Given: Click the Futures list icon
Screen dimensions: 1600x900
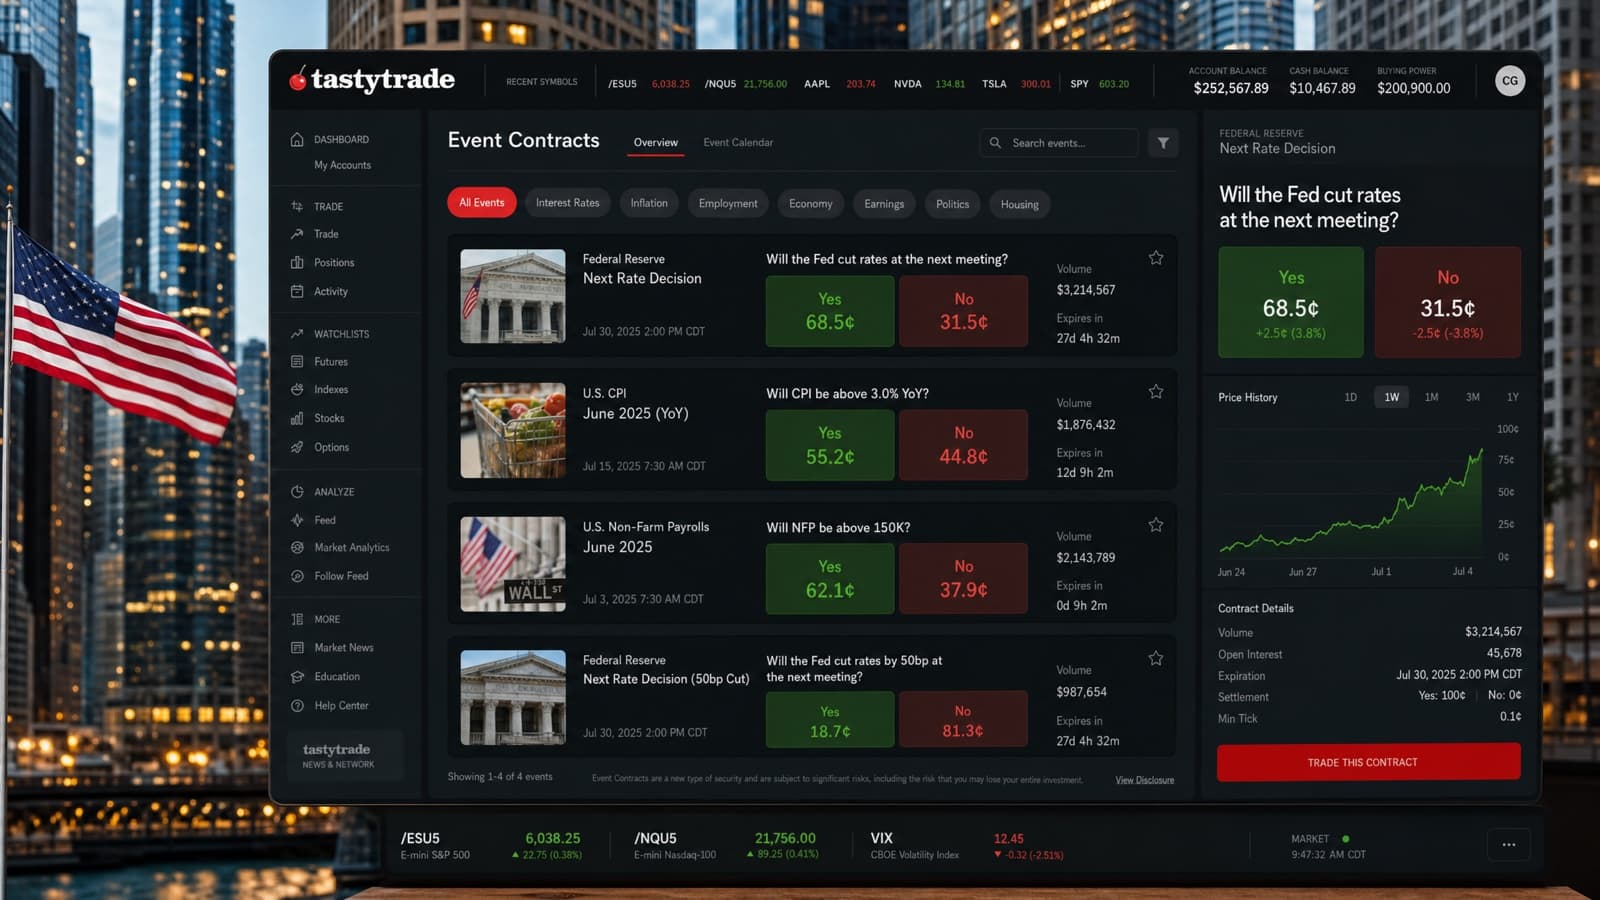Looking at the screenshot, I should pyautogui.click(x=297, y=361).
